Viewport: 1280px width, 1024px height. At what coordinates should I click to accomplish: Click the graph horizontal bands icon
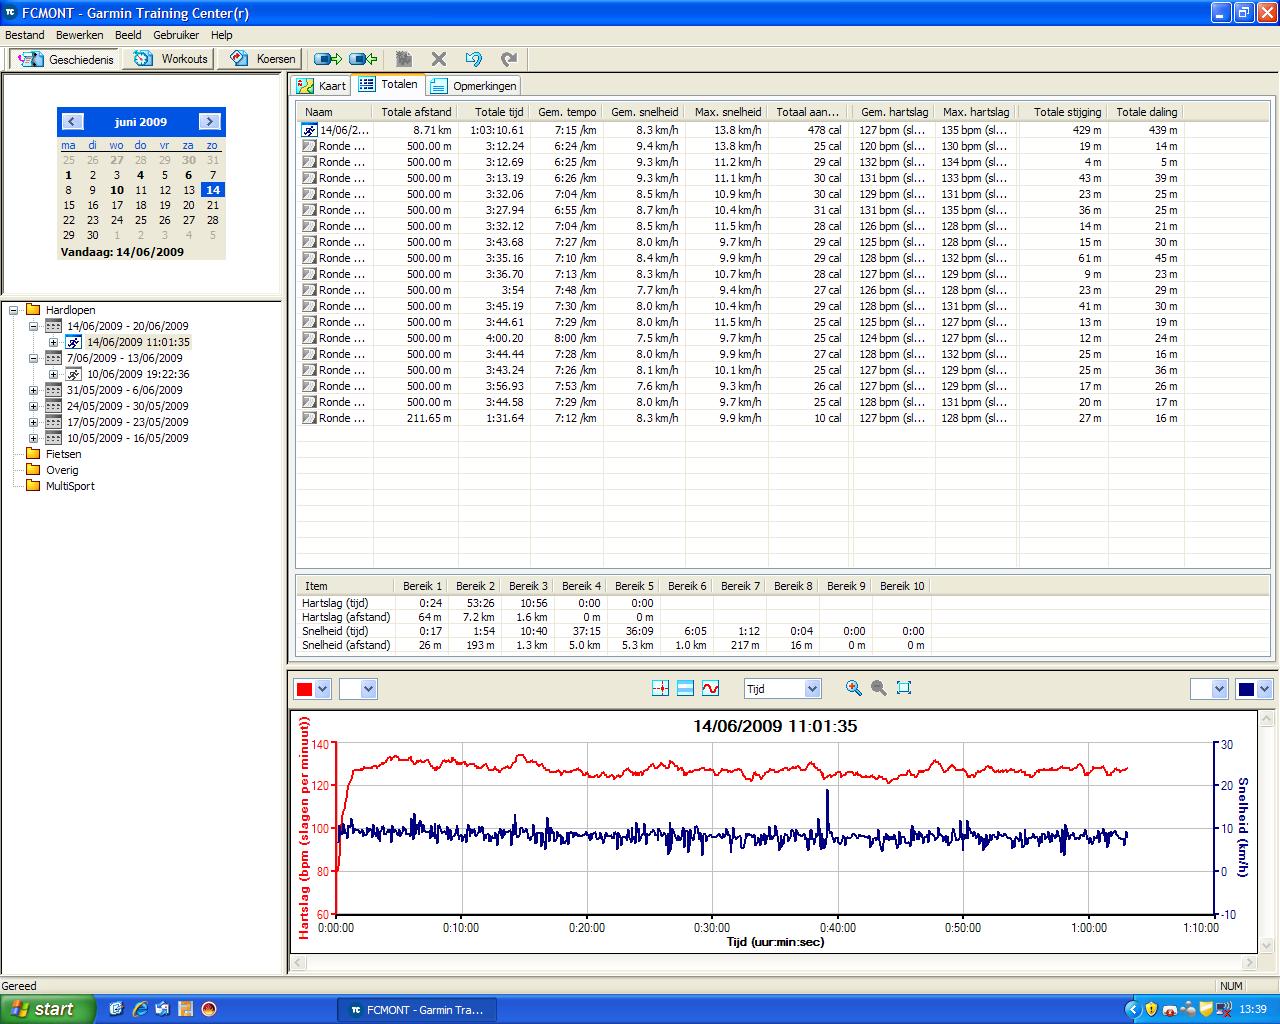click(x=685, y=688)
